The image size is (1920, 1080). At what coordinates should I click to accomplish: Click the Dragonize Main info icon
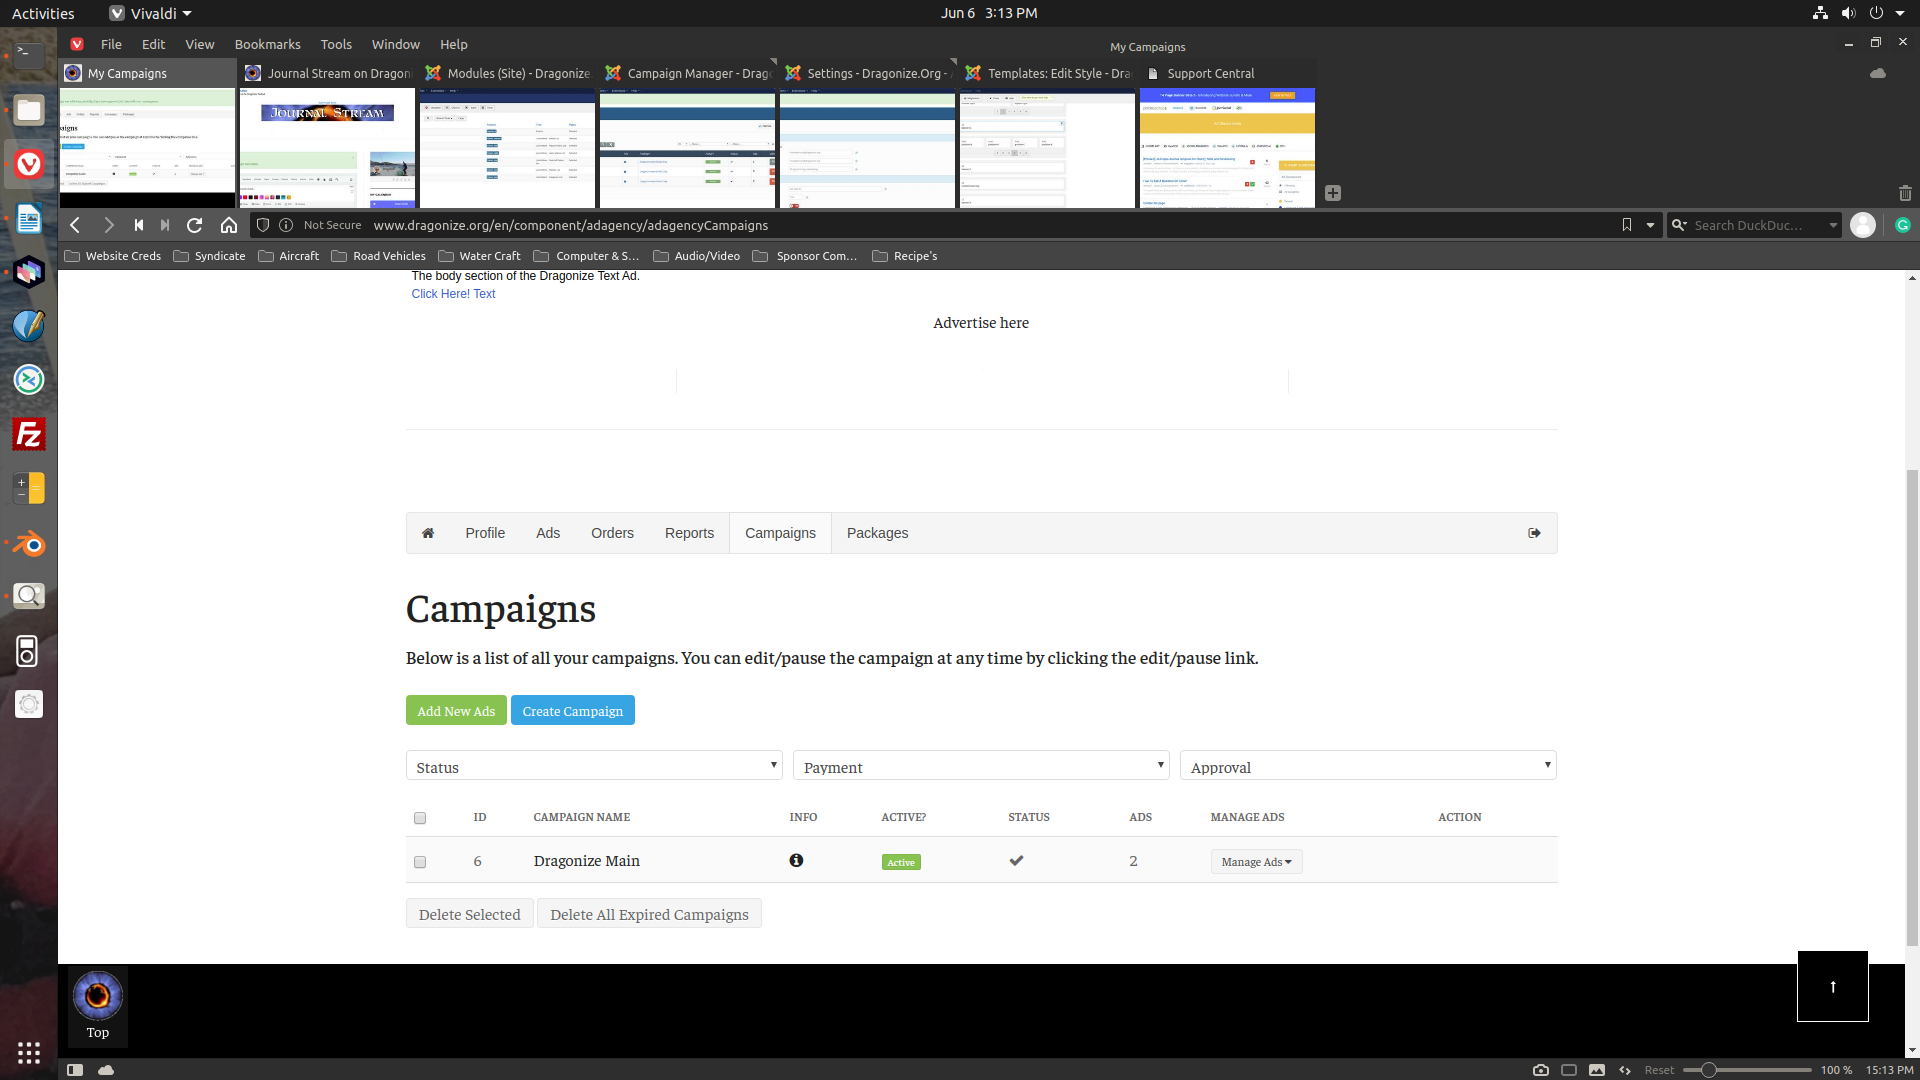(796, 860)
